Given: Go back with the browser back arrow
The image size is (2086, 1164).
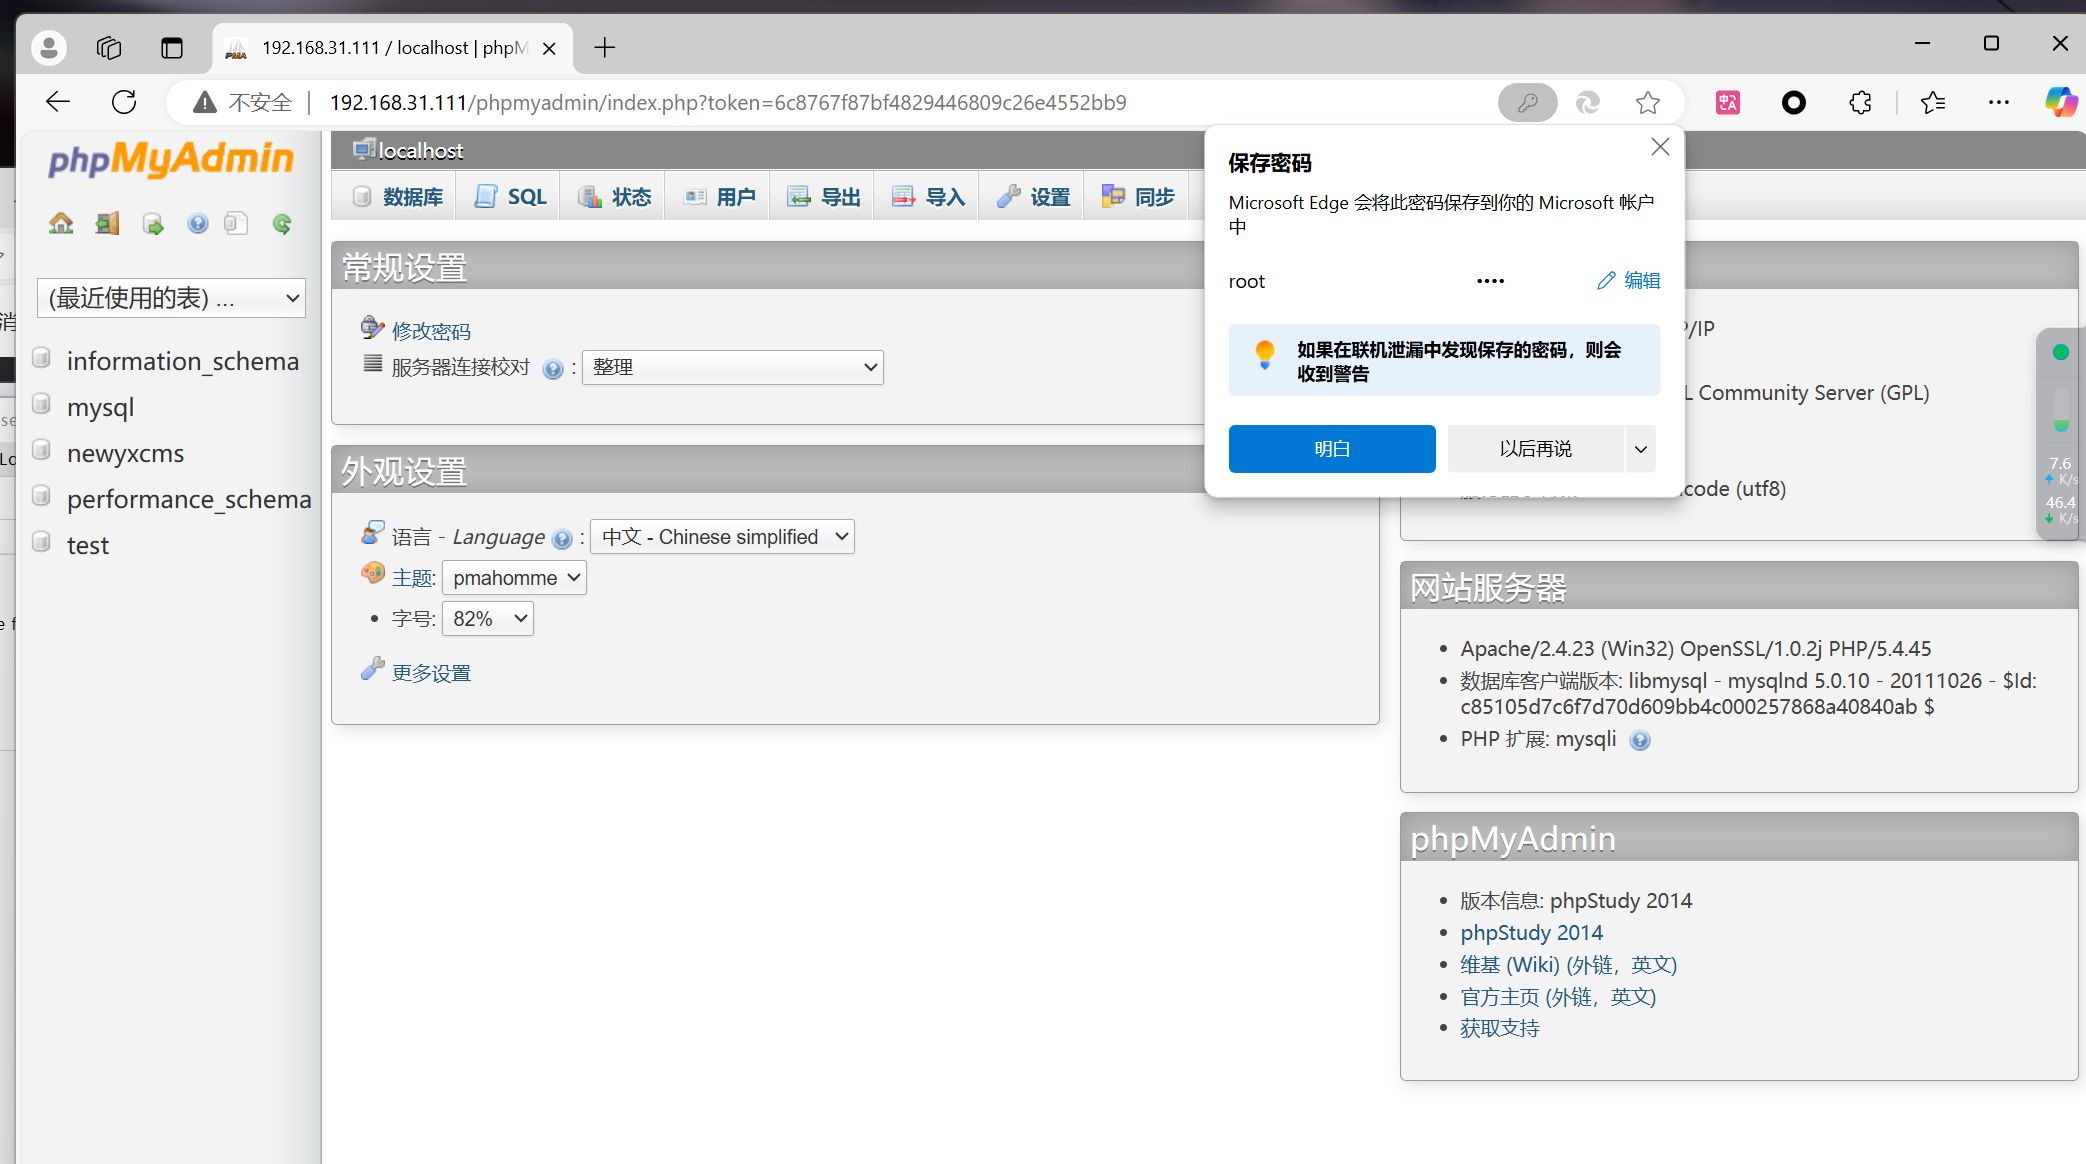Looking at the screenshot, I should [x=58, y=102].
